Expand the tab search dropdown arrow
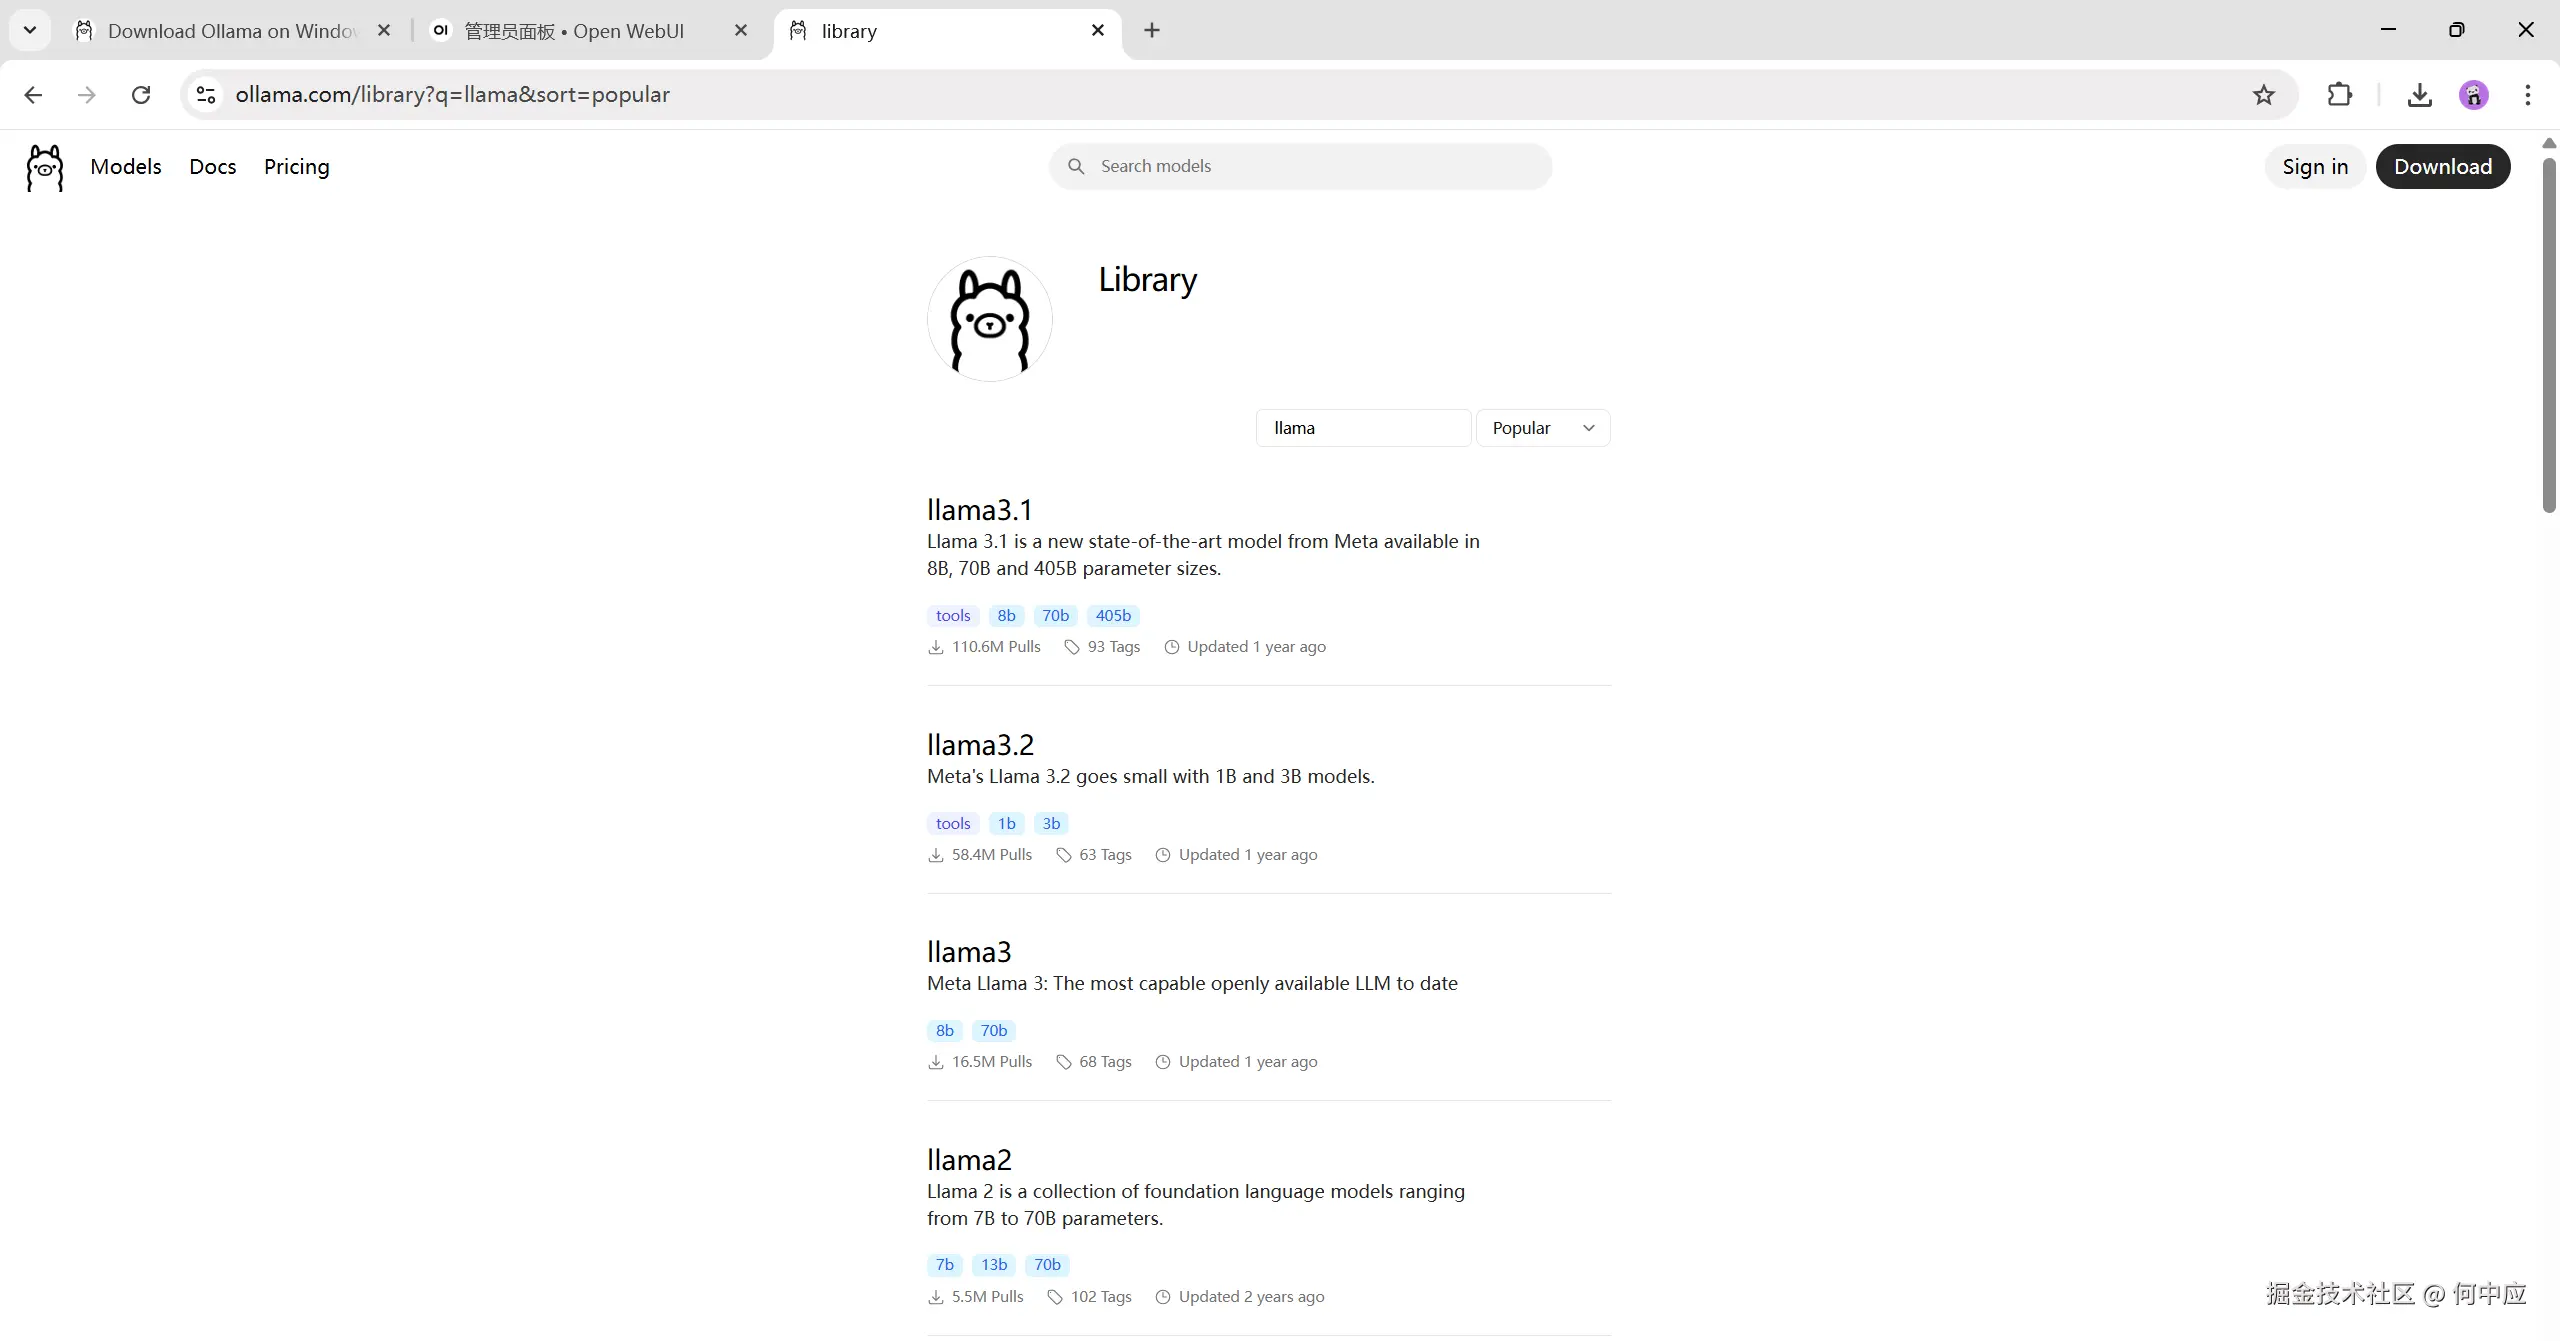This screenshot has height=1341, width=2560. coord(30,30)
